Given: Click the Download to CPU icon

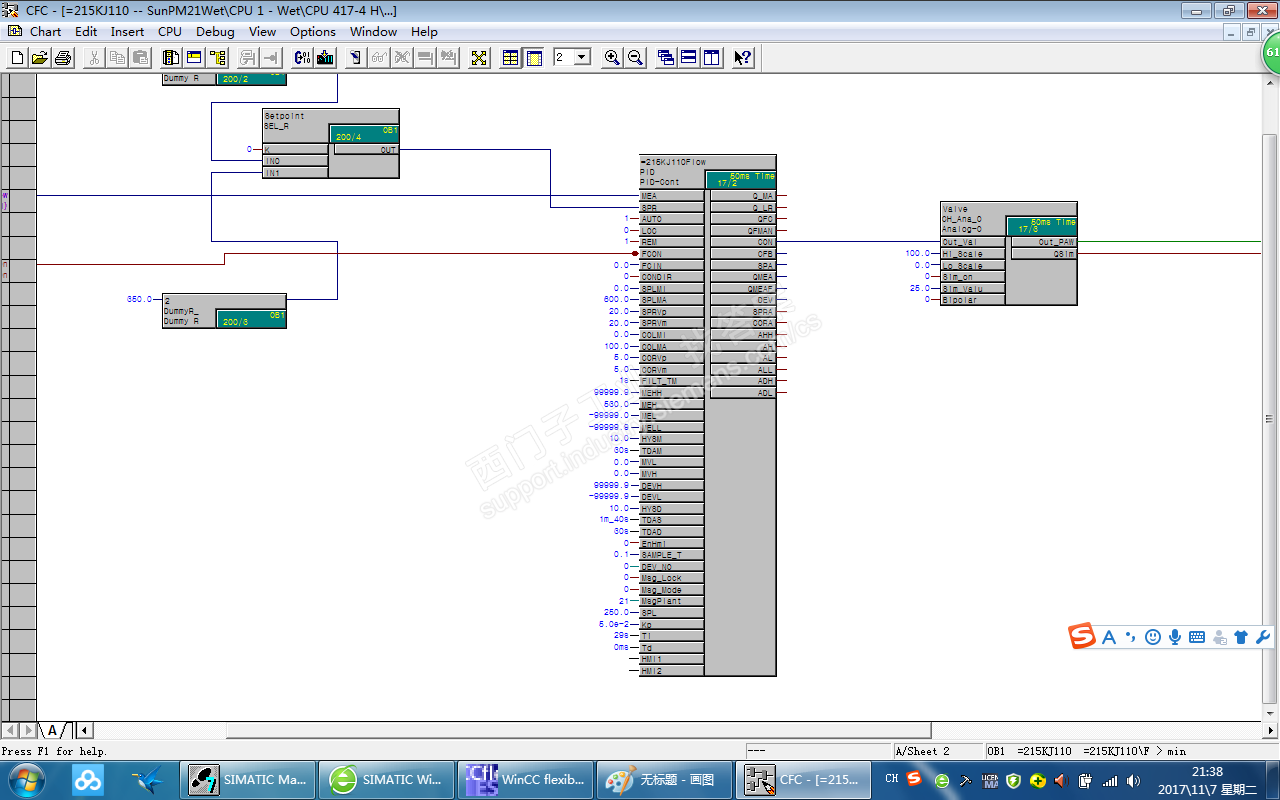Looking at the screenshot, I should pyautogui.click(x=325, y=58).
